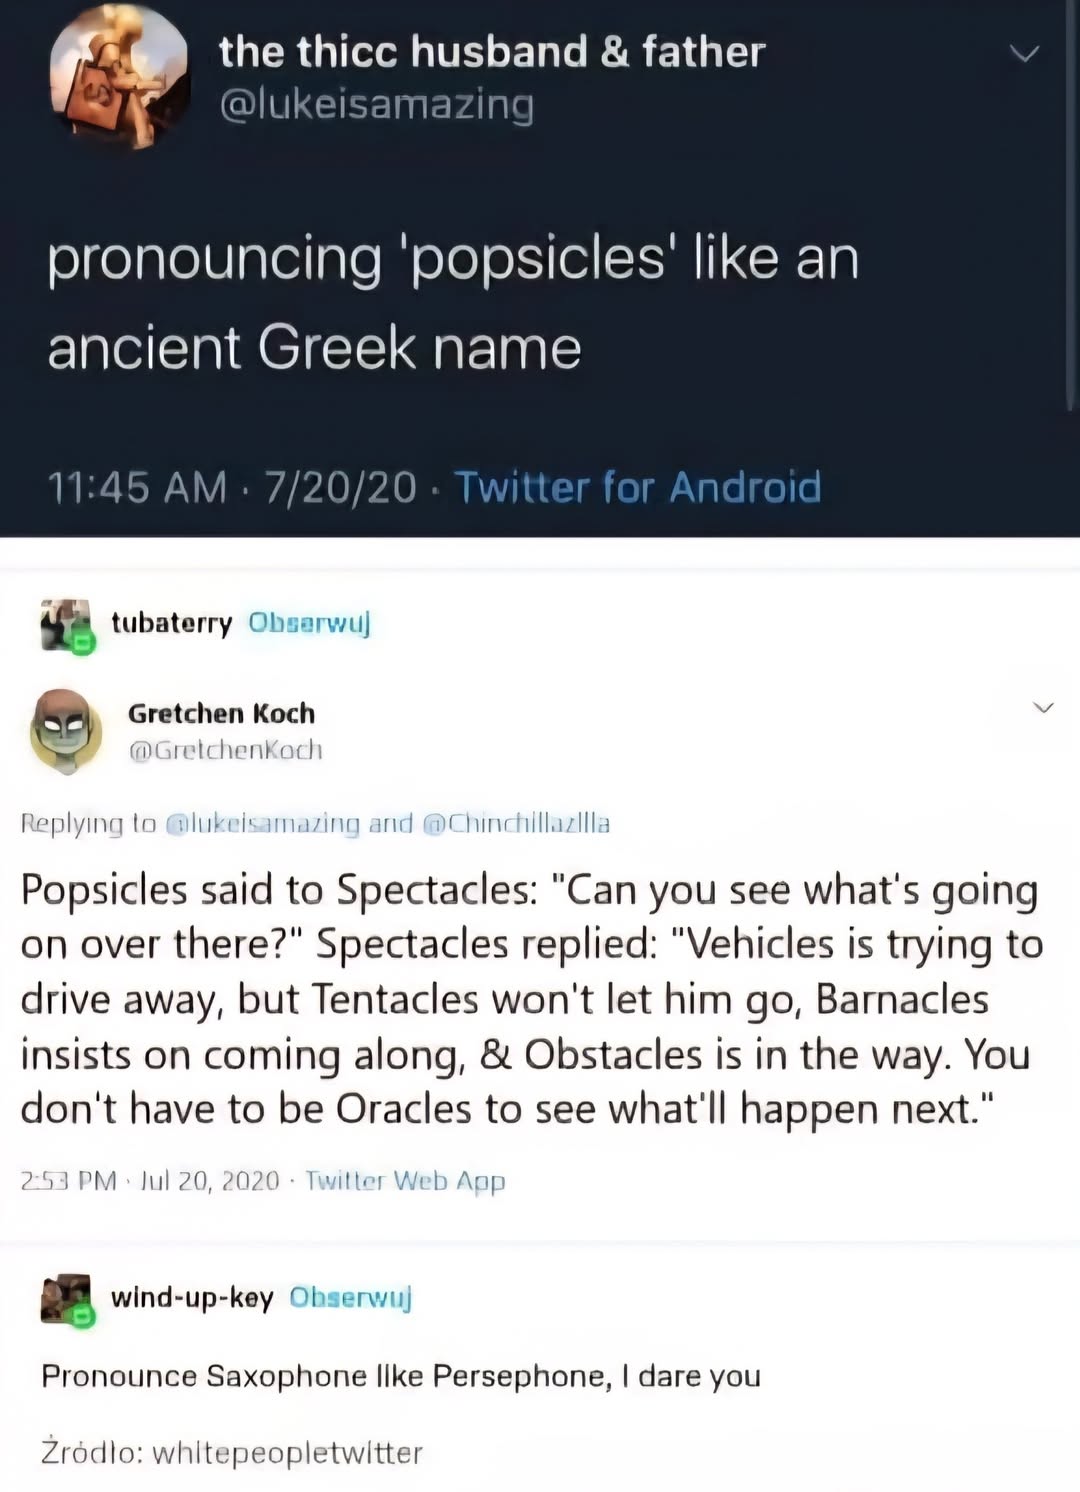Image resolution: width=1080 pixels, height=1492 pixels.
Task: Open the Twitter for Android source link
Action: pyautogui.click(x=637, y=488)
